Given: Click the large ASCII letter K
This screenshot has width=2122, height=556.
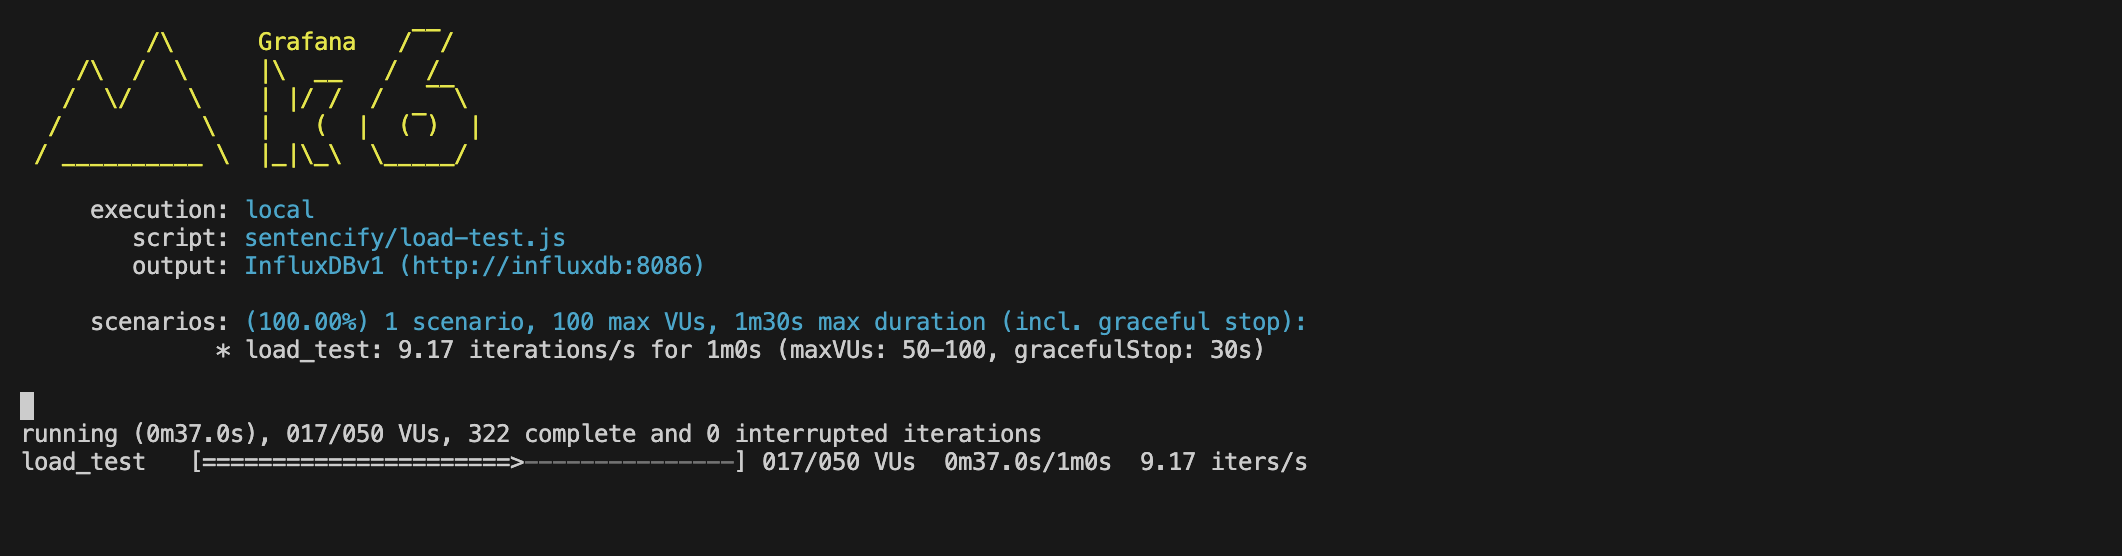Looking at the screenshot, I should (x=302, y=112).
